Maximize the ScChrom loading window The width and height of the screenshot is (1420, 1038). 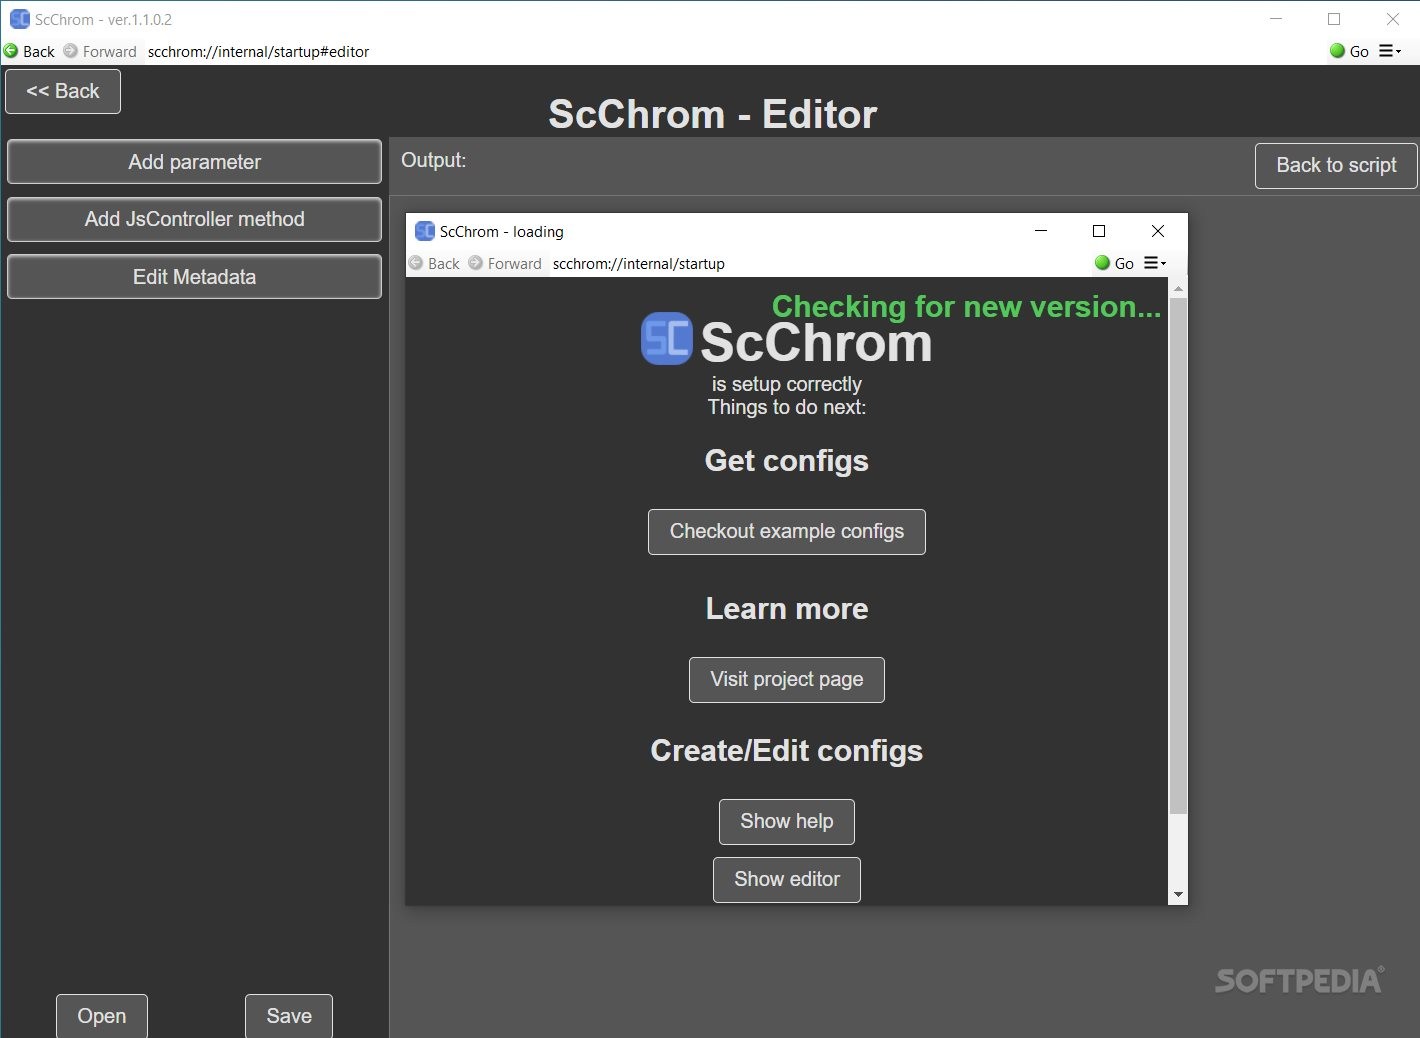[1099, 231]
